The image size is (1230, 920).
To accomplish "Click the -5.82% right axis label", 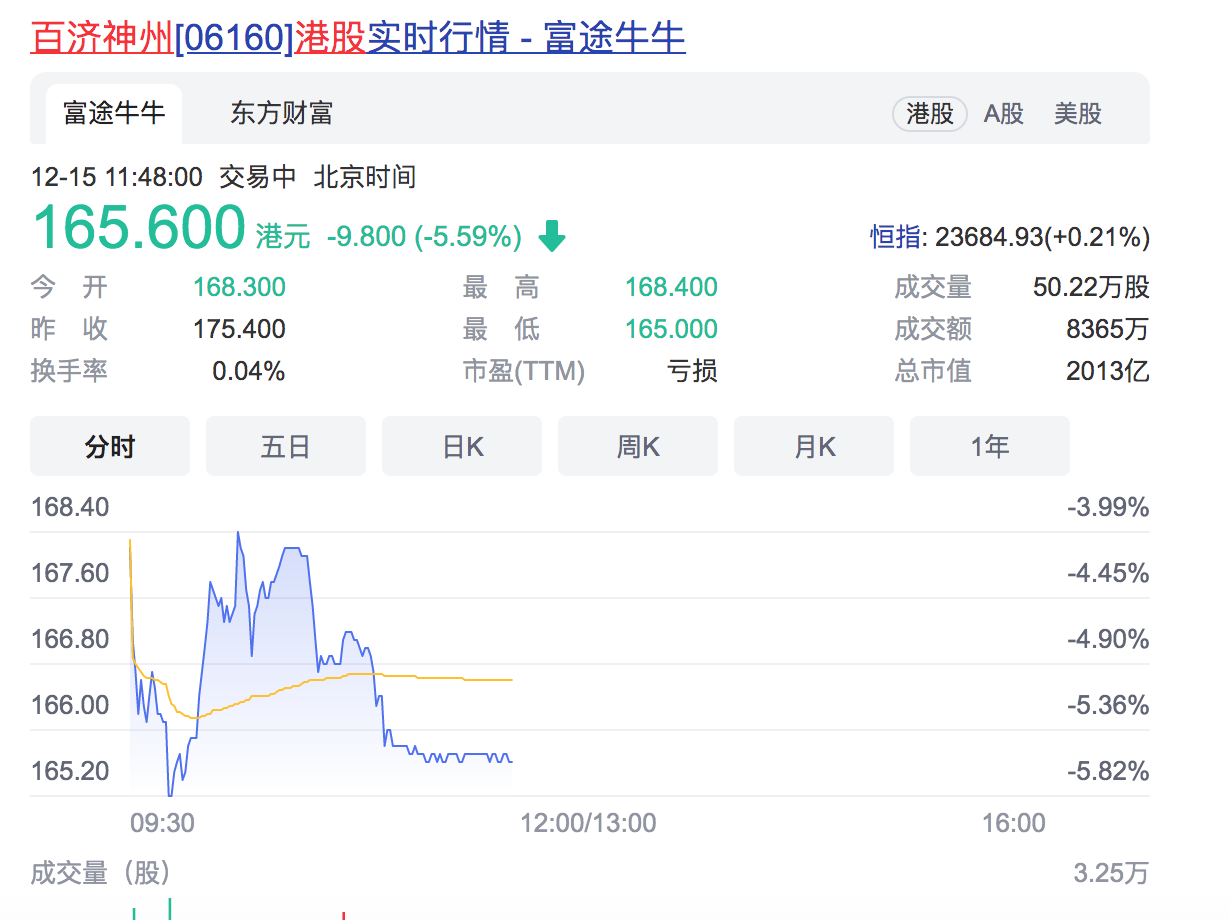I will coord(1108,772).
